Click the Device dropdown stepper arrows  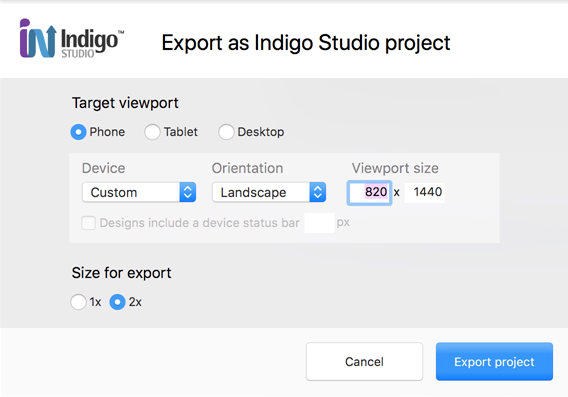click(x=188, y=192)
